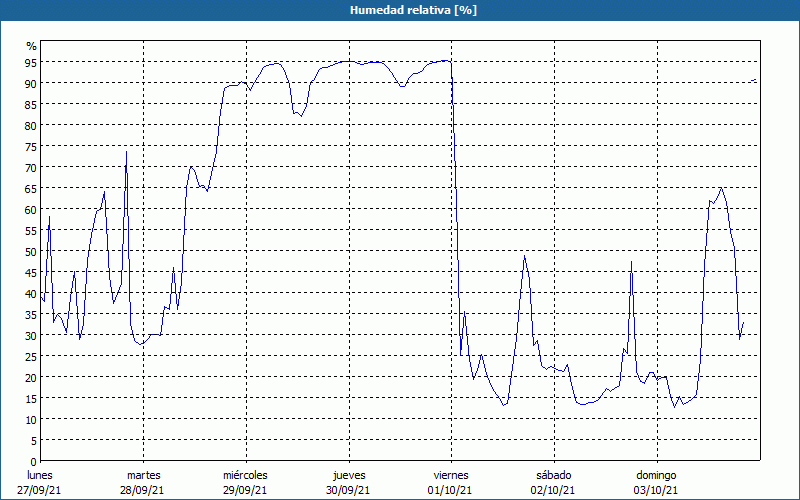Viewport: 800px width, 500px height.
Task: Select the y-axis value '80'
Action: 31,125
